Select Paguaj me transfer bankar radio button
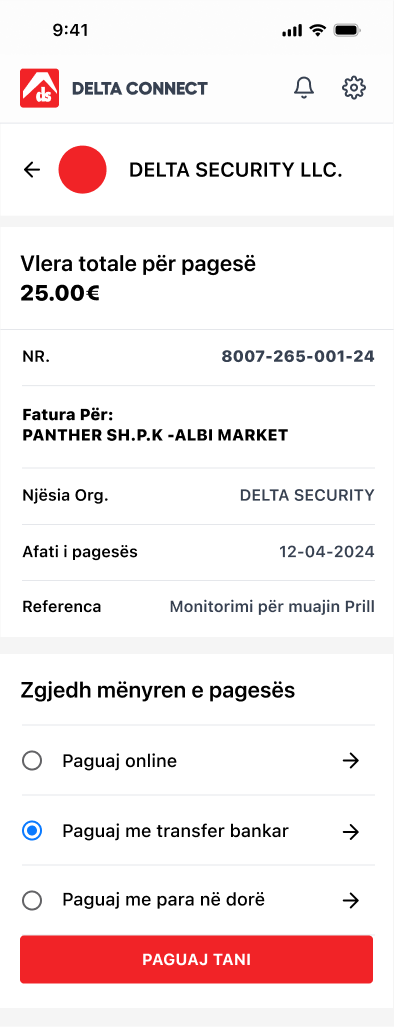Viewport: 394px width, 1027px height. pos(32,832)
